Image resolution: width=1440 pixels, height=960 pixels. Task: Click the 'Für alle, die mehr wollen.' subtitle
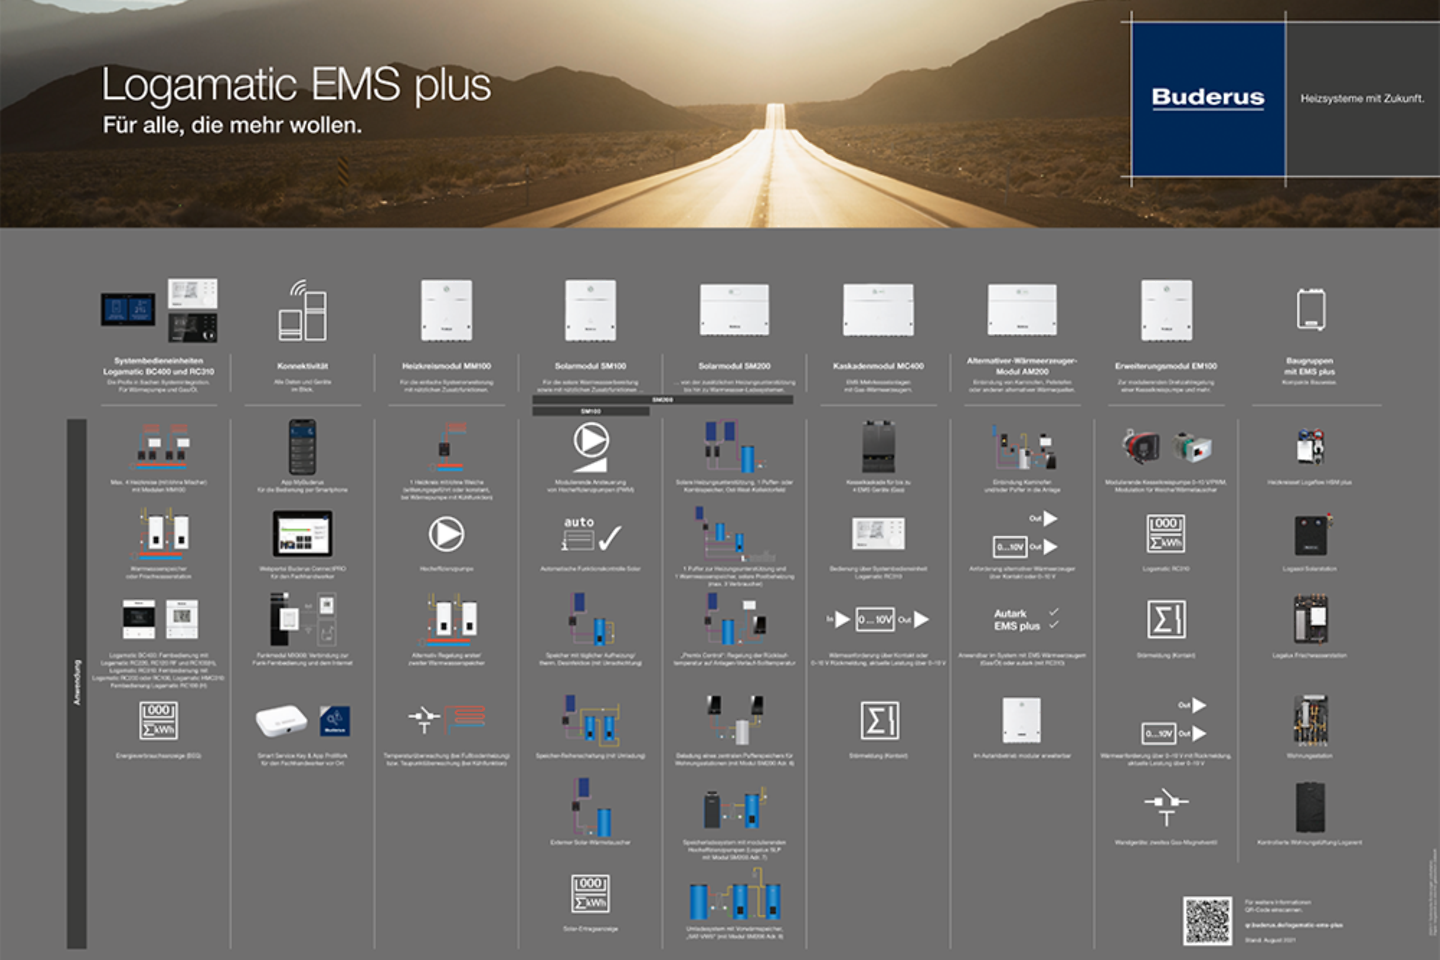(x=232, y=126)
